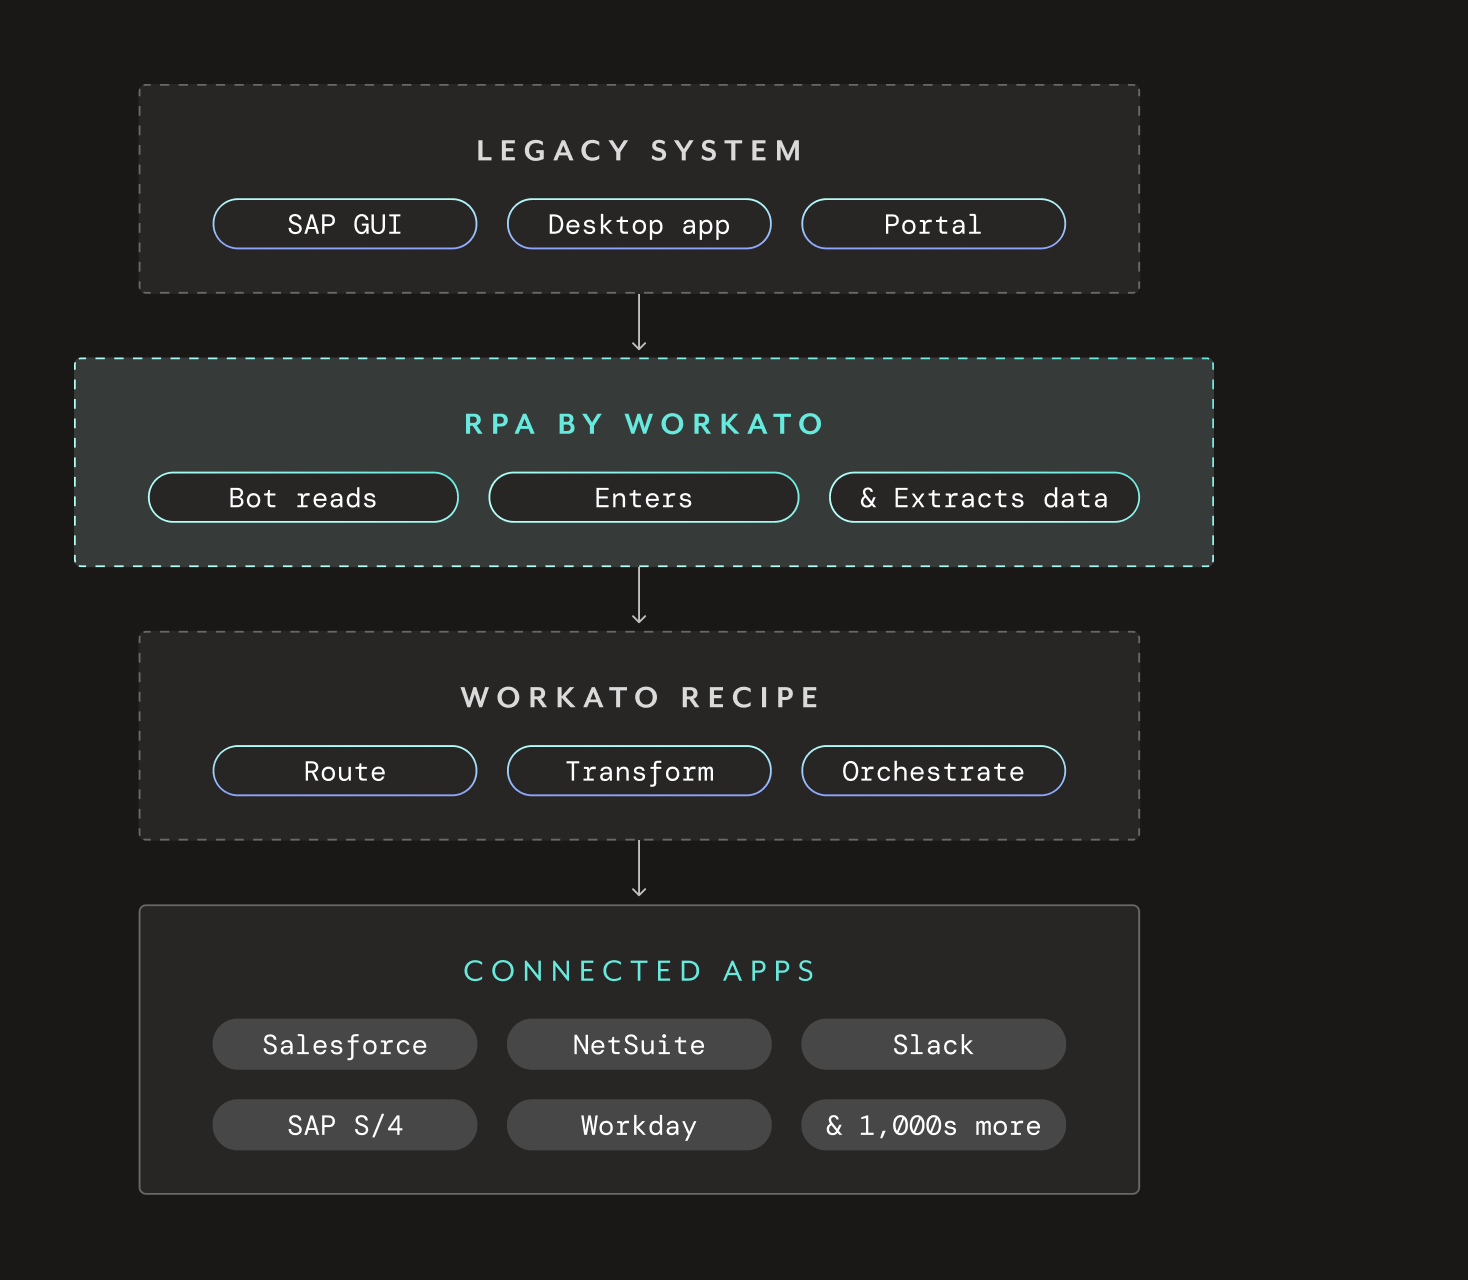Select the Salesforce chip

pos(345,1044)
